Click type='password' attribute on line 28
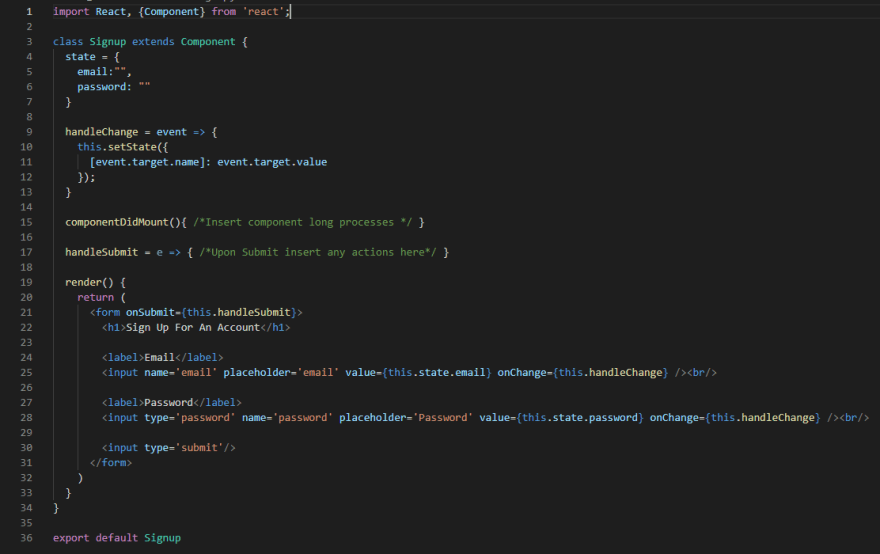Viewport: 880px width, 554px height. [190, 418]
